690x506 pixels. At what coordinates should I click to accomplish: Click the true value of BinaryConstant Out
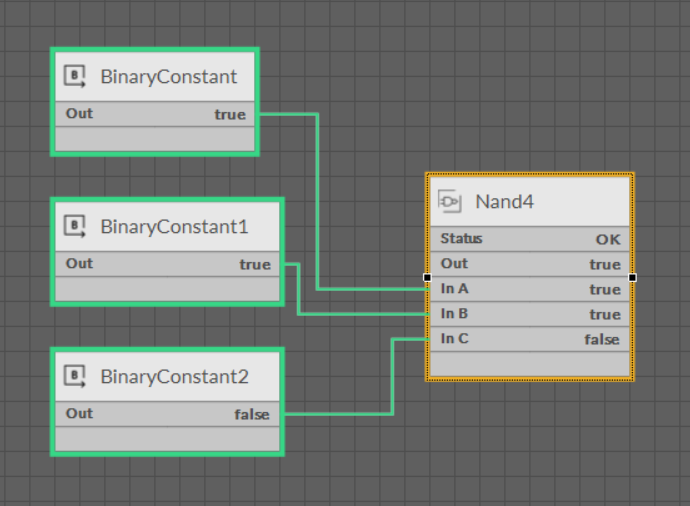click(x=230, y=114)
